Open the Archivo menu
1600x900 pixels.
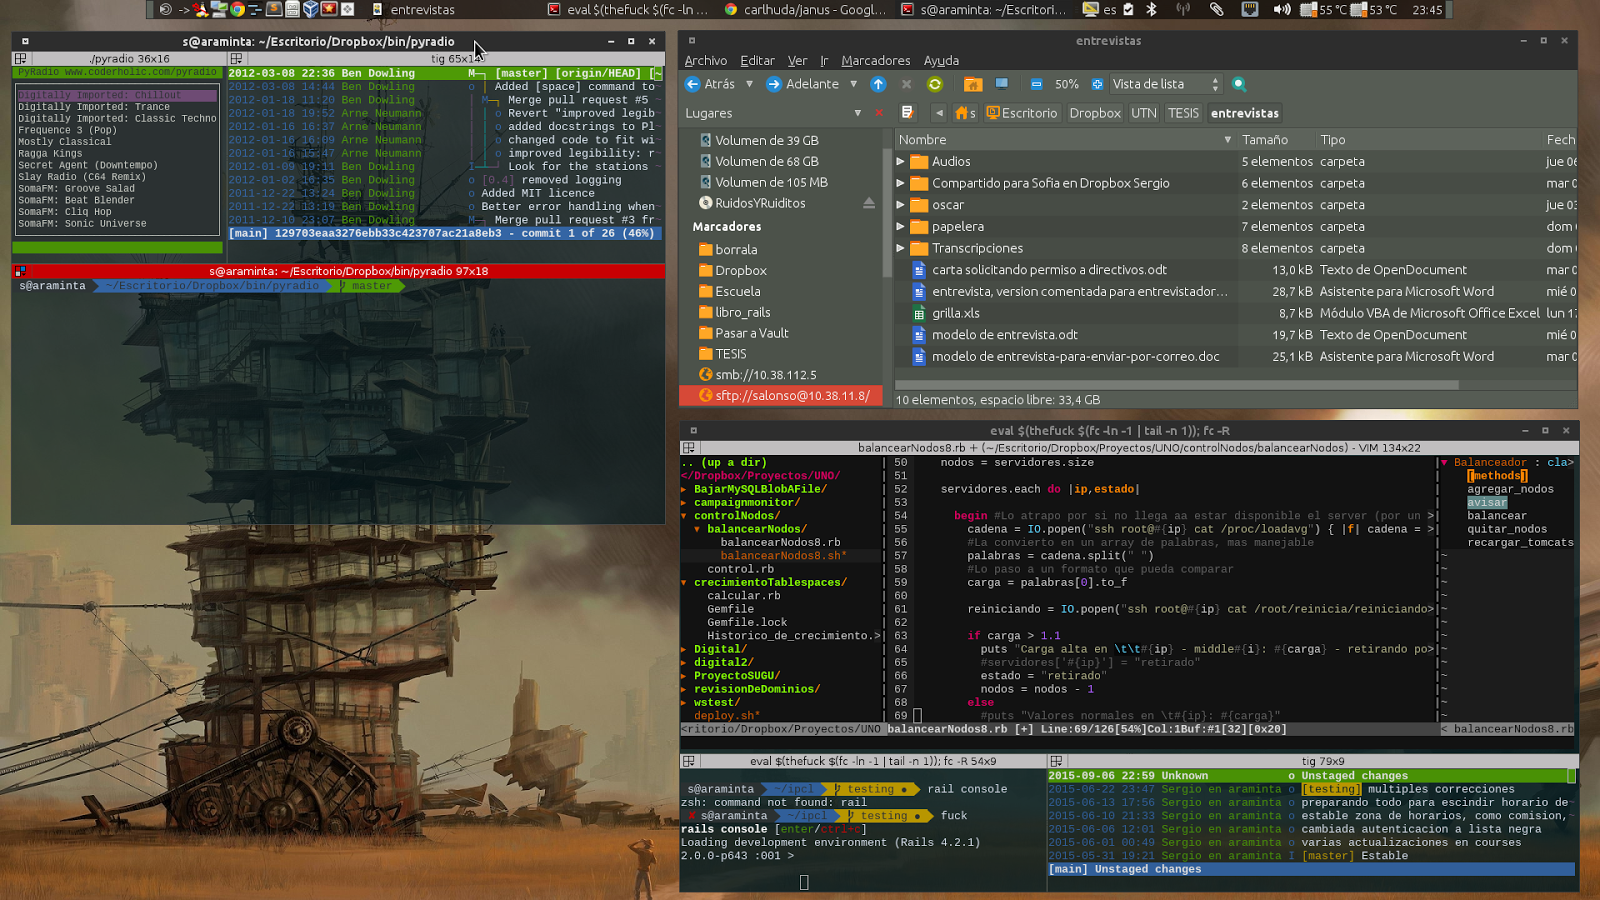[x=705, y=61]
